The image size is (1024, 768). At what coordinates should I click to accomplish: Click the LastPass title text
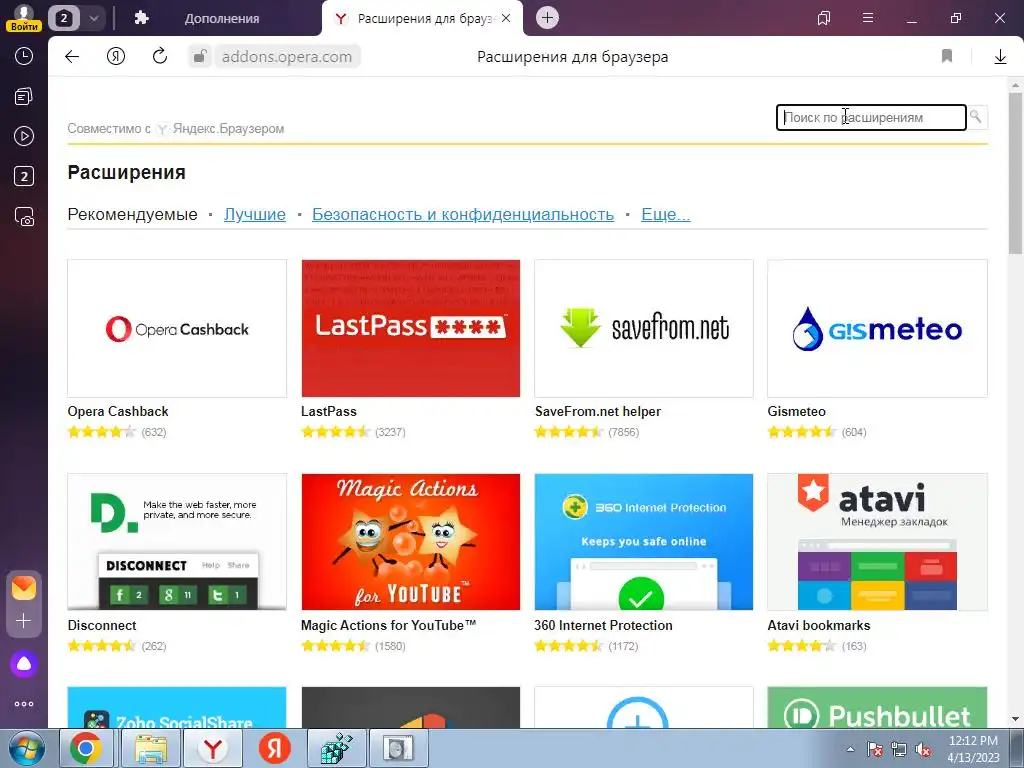tap(328, 411)
